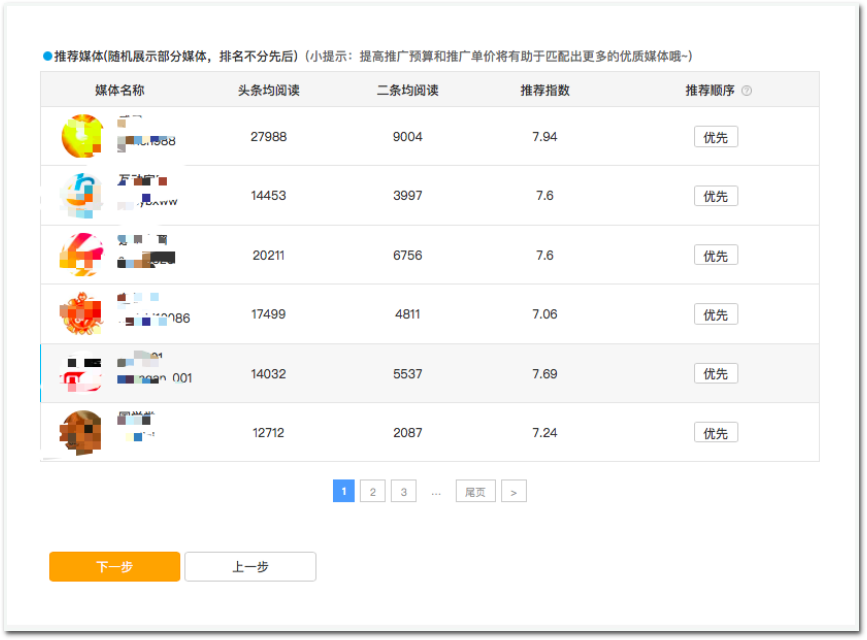Open the media avatar in the 12712 row

tap(82, 431)
